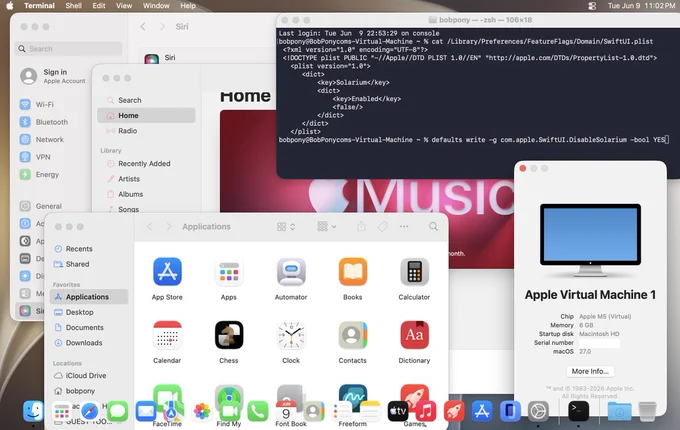
Task: Select Recents in Finder sidebar
Action: [x=89, y=249]
